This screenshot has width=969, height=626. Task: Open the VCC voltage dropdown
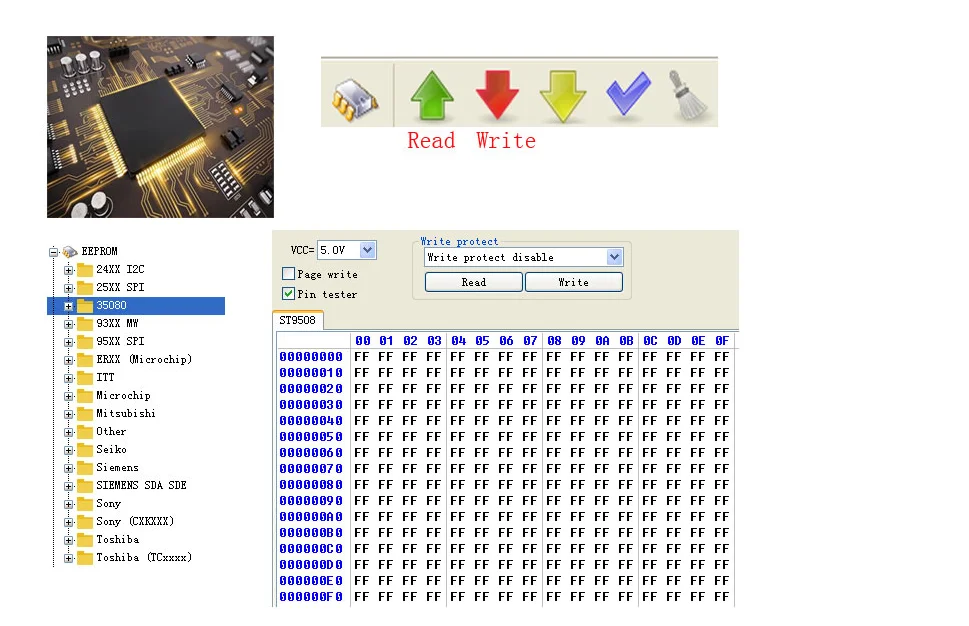coord(368,250)
